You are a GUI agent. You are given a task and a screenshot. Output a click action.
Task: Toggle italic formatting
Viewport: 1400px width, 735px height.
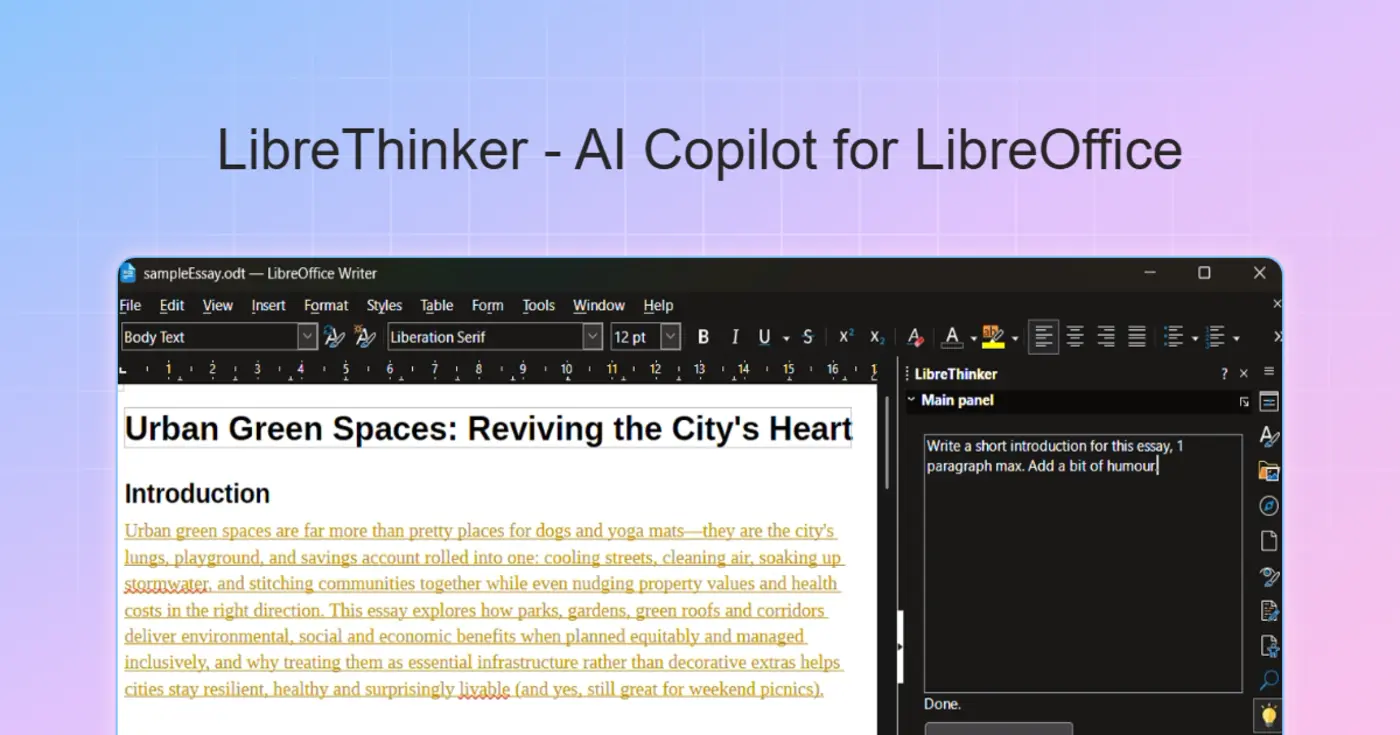pyautogui.click(x=735, y=337)
